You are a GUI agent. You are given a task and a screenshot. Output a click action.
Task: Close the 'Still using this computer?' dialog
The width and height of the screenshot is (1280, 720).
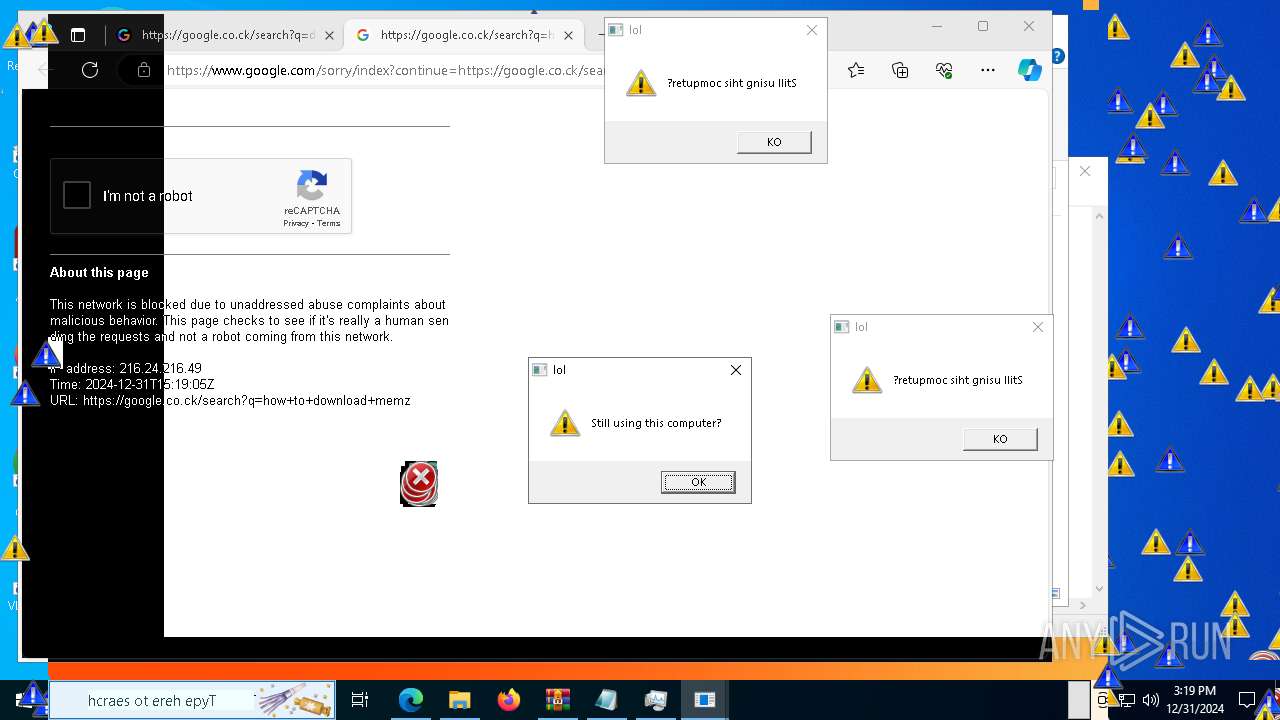click(x=736, y=370)
